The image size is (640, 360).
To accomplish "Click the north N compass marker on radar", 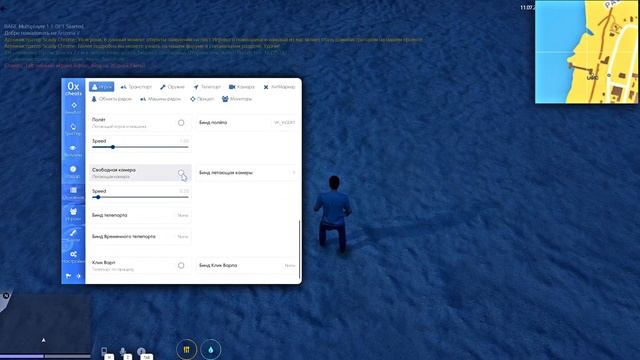I will (x=6, y=296).
